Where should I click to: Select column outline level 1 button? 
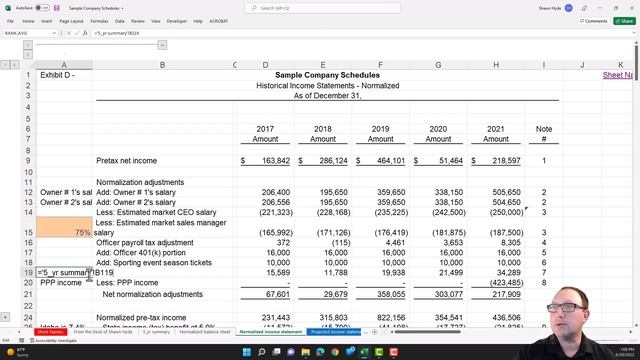point(27,44)
